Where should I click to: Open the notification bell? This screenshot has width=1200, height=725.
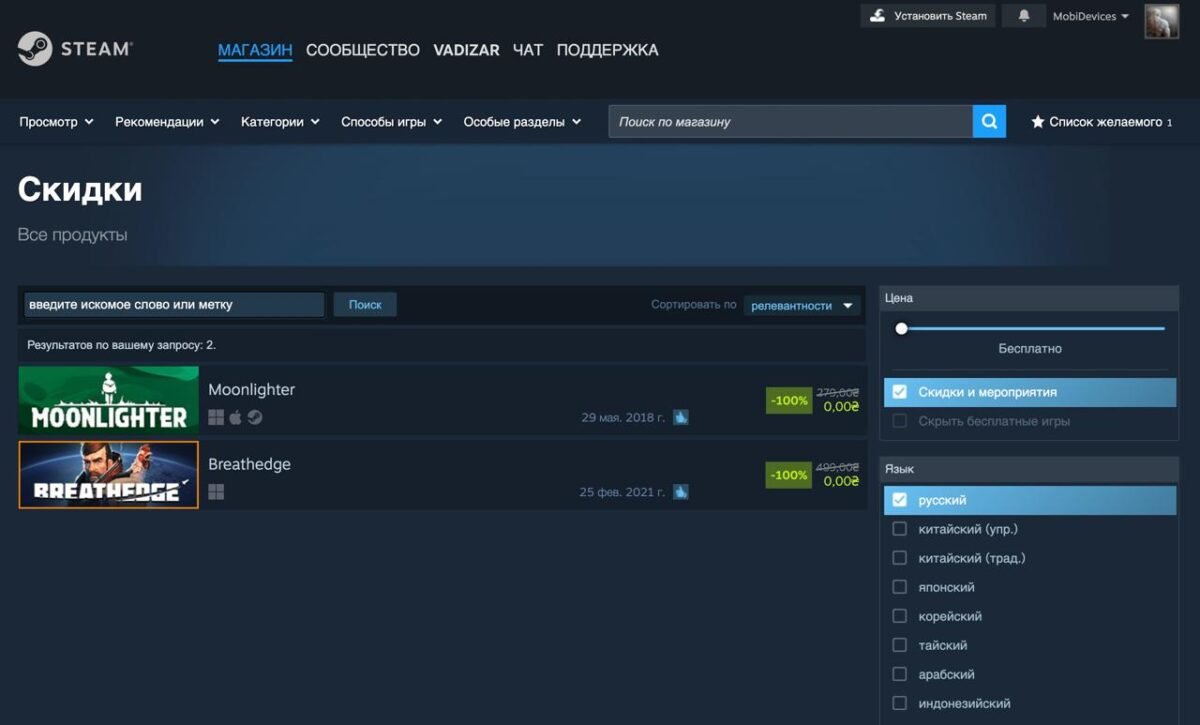[1024, 16]
